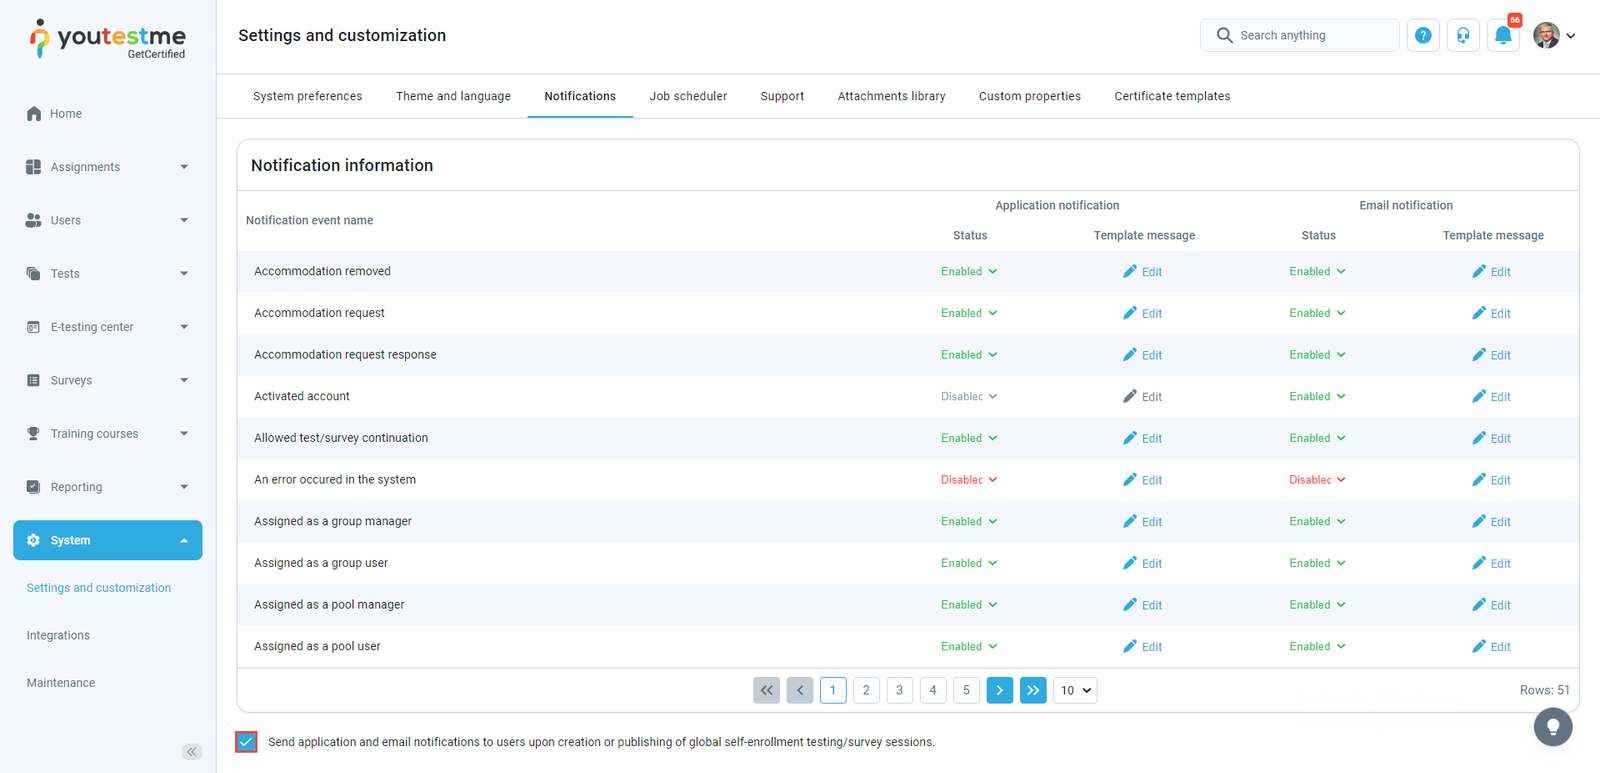Go to next page arrow

(999, 690)
